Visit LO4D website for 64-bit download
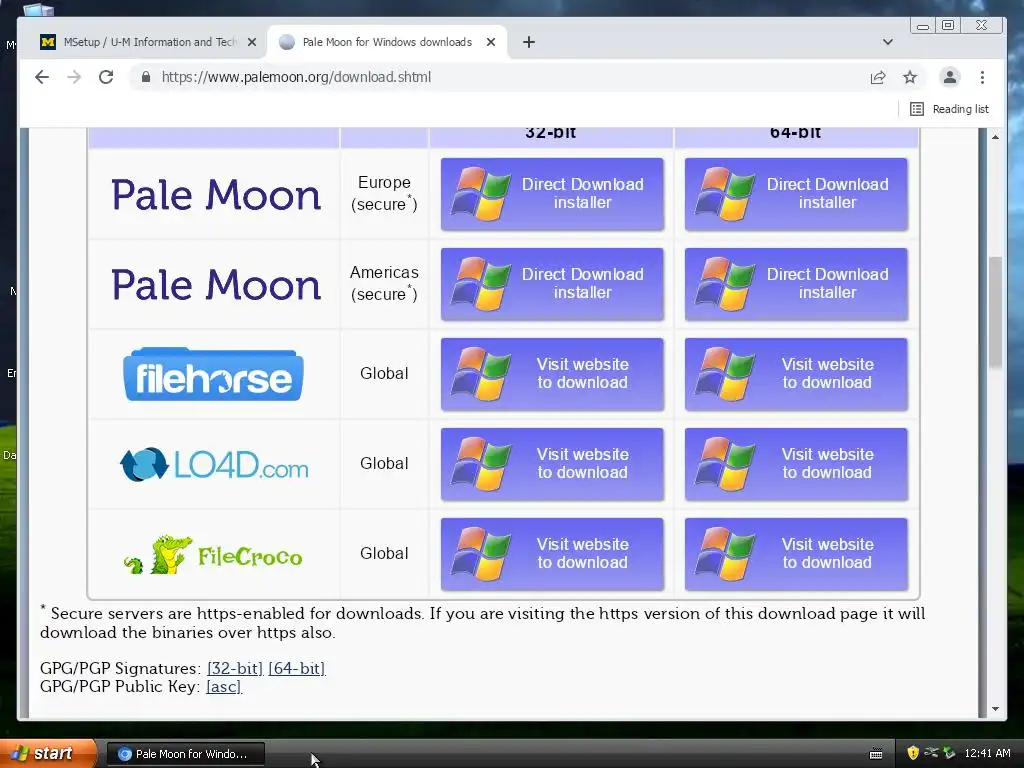 point(796,464)
